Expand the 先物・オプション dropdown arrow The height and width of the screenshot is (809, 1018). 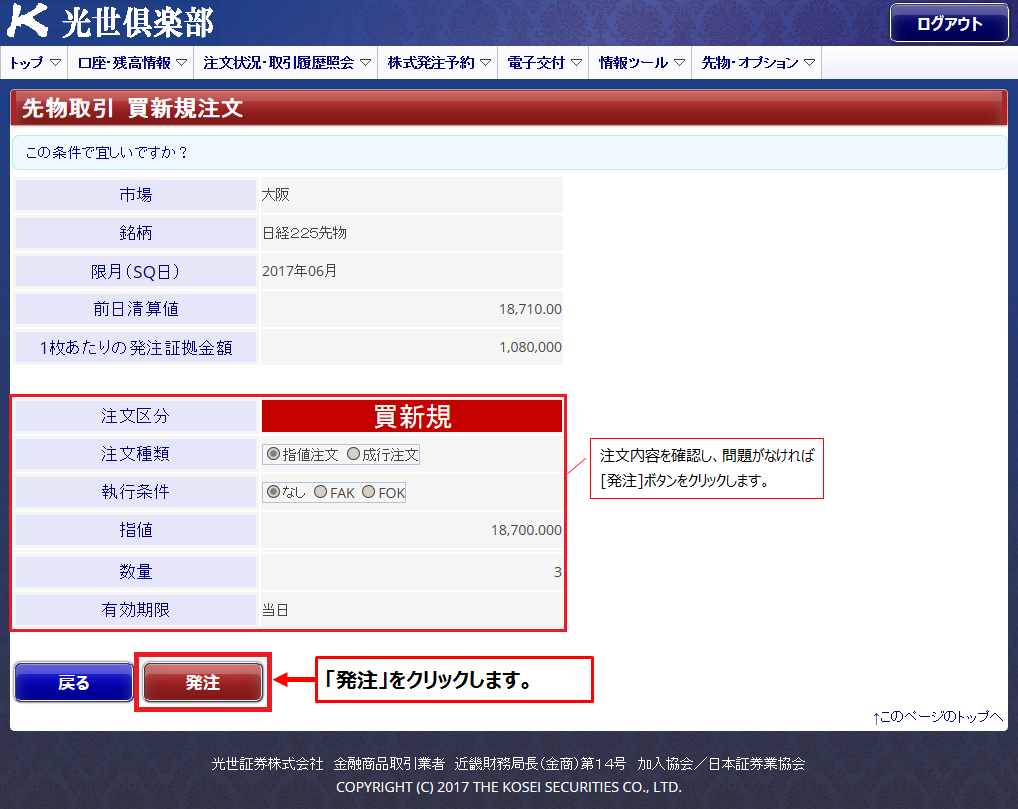[x=810, y=62]
